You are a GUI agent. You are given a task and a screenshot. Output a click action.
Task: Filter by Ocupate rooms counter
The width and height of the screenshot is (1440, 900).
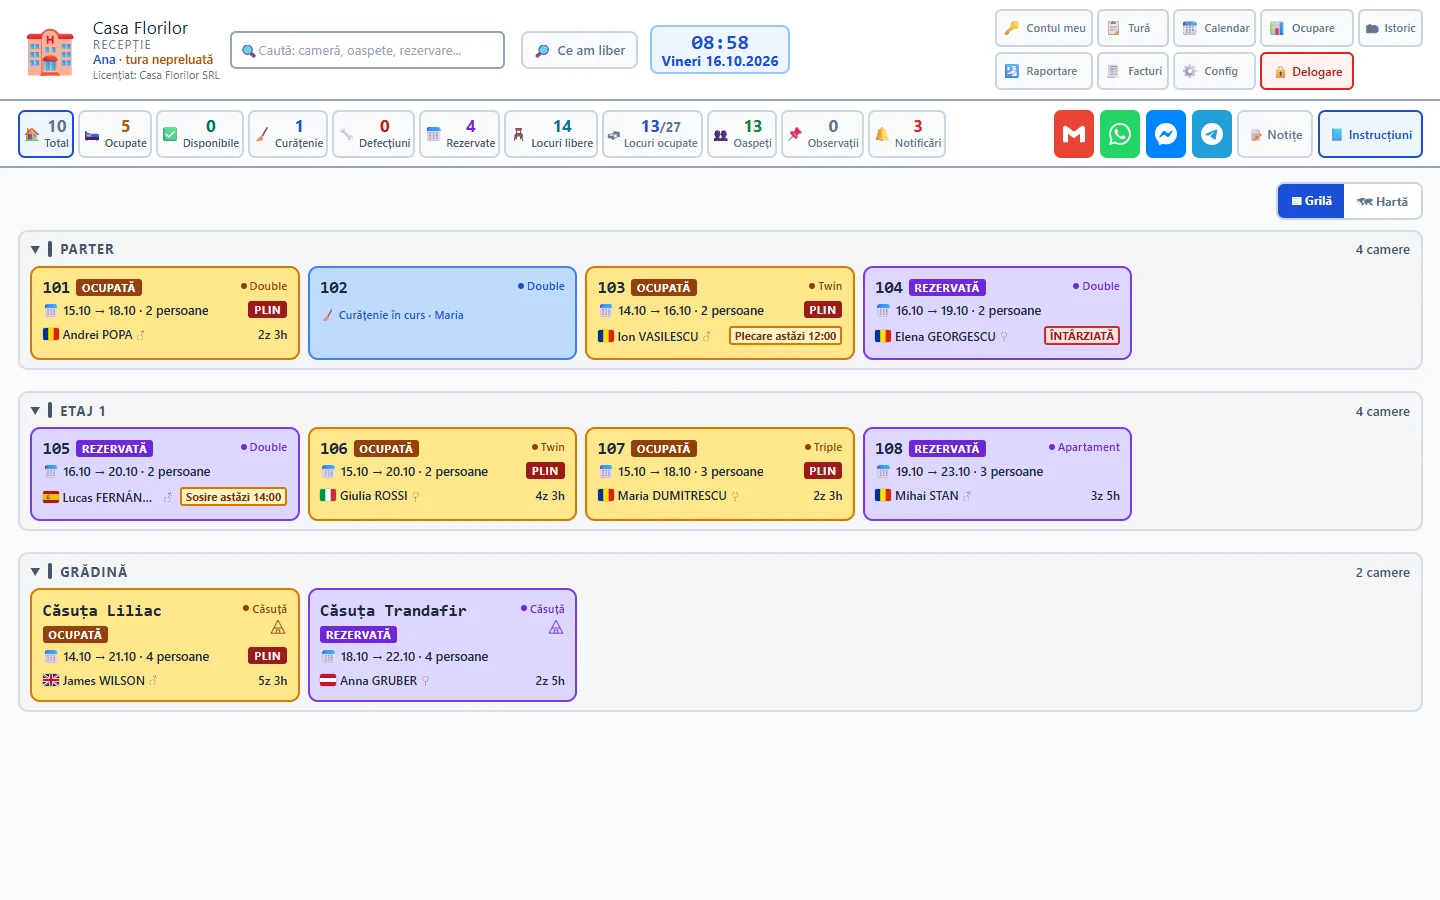pyautogui.click(x=115, y=134)
